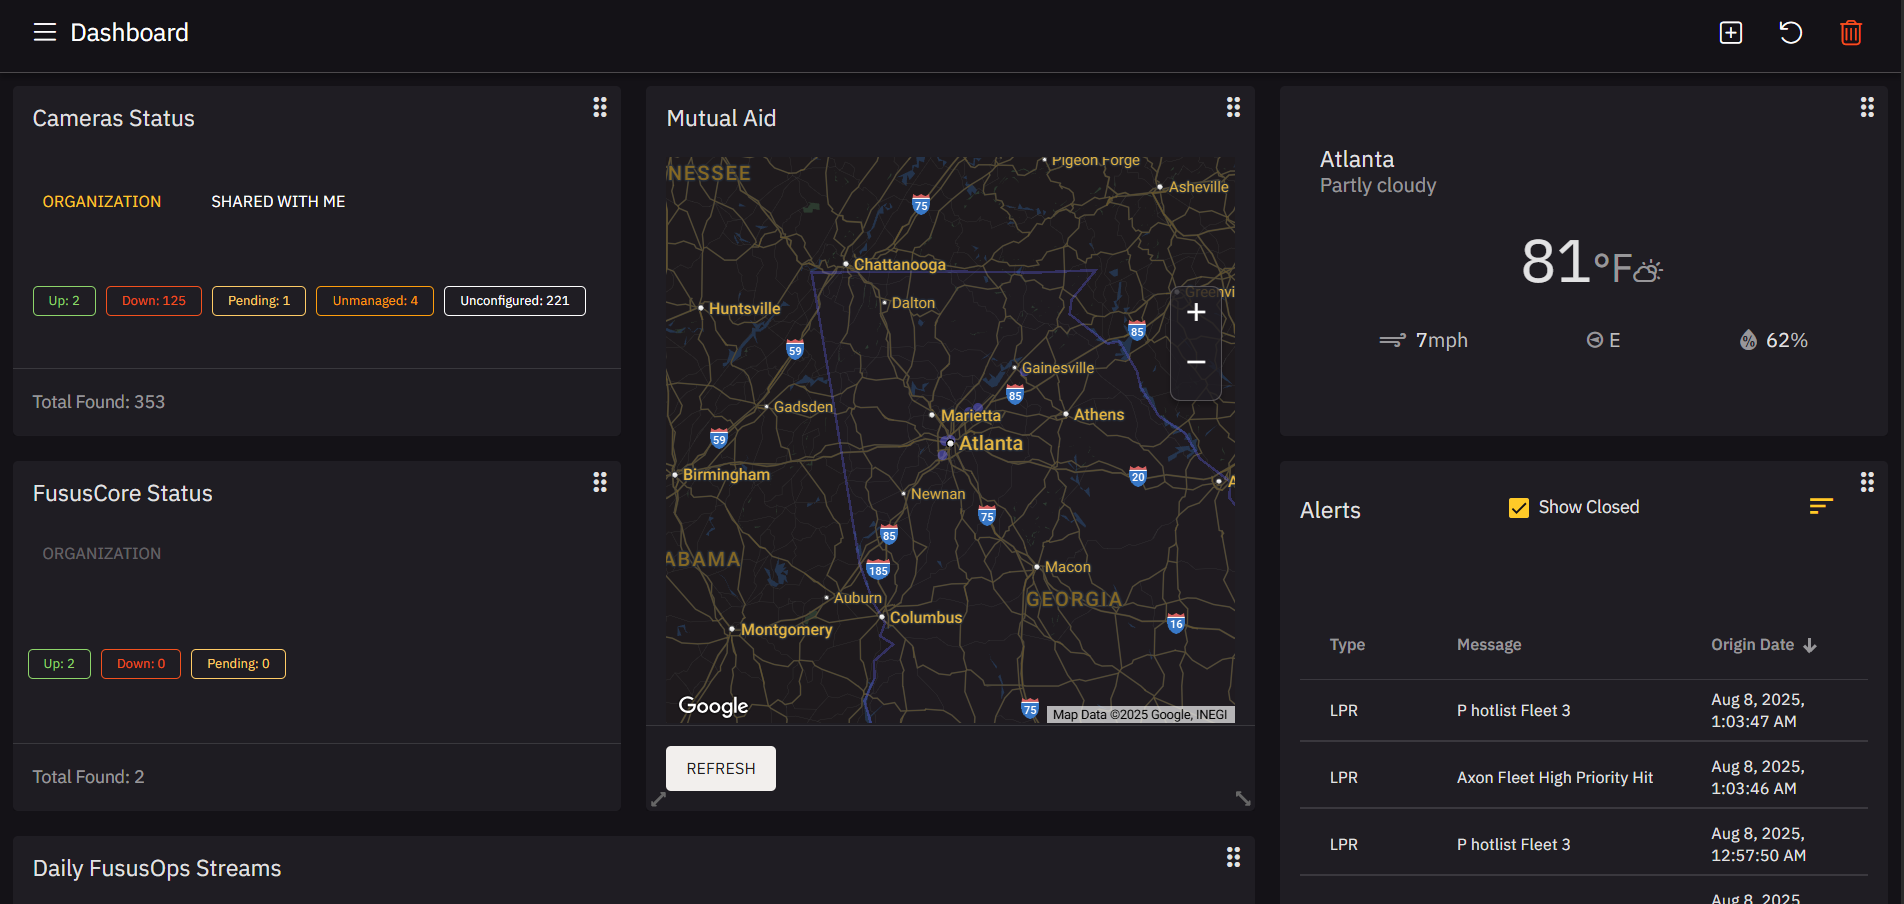Open Daily FususOps Streams widget handle menu
This screenshot has height=904, width=1904.
tap(1233, 857)
